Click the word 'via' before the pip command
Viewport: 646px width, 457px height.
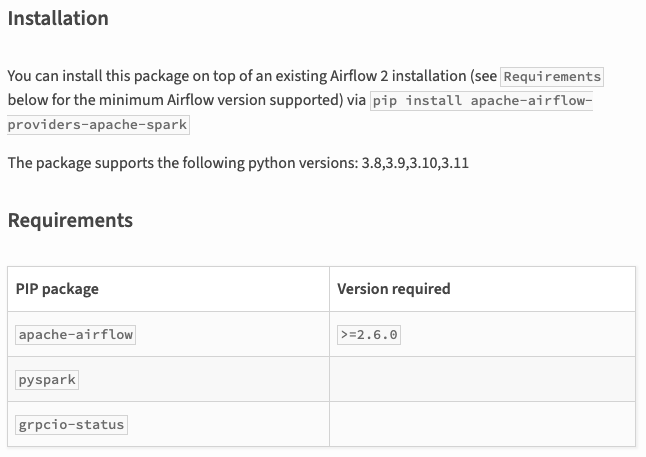[x=356, y=100]
